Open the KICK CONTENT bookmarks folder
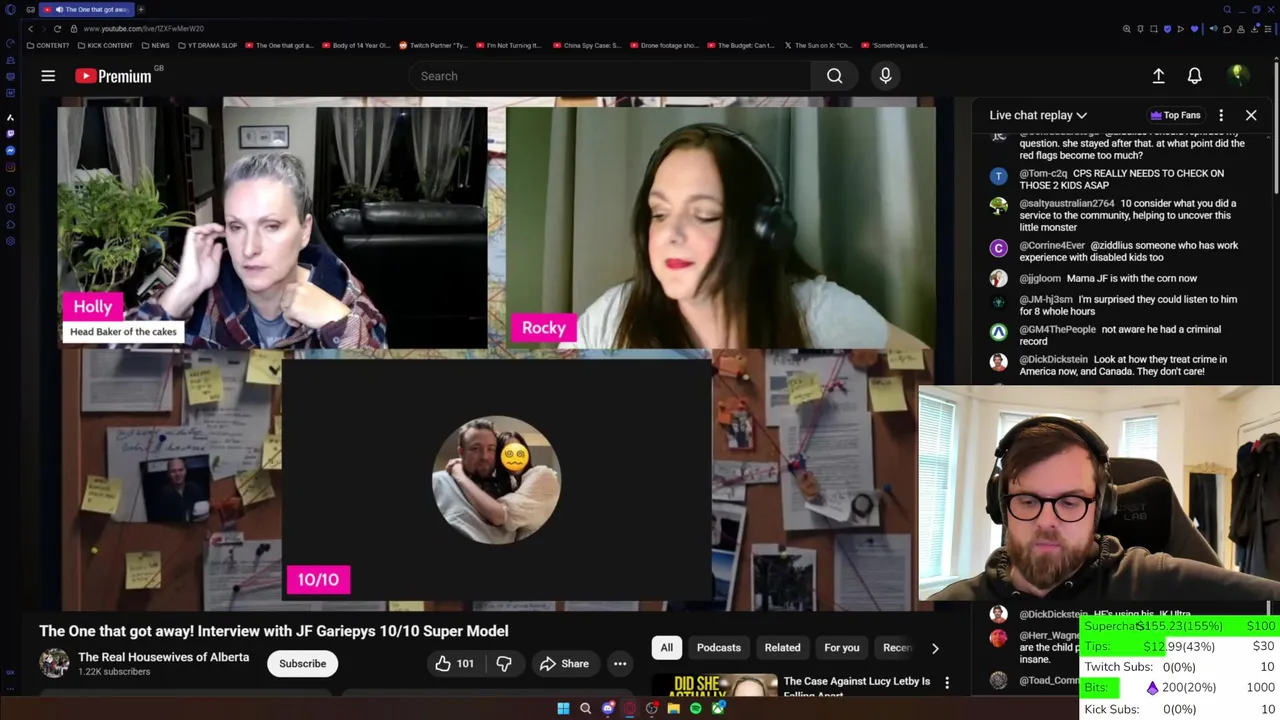Viewport: 1280px width, 720px height. pyautogui.click(x=104, y=45)
